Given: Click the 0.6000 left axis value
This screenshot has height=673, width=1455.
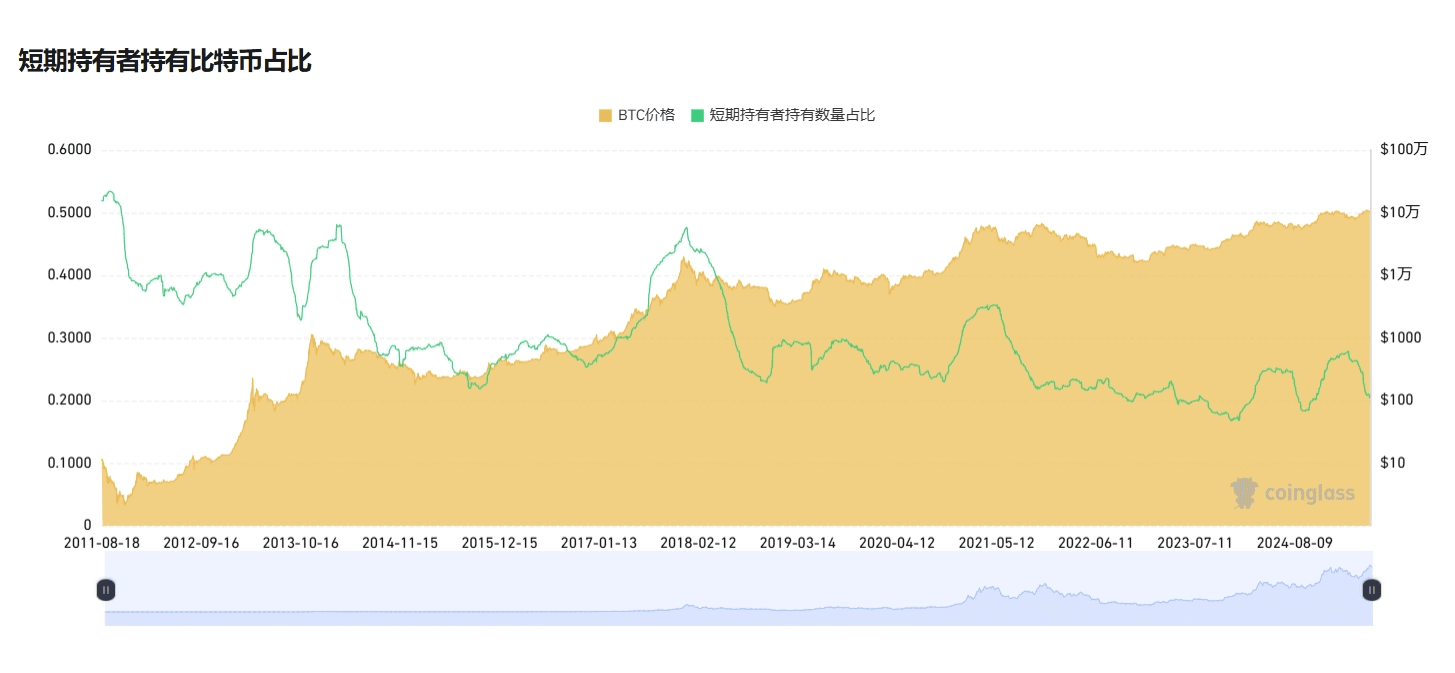Looking at the screenshot, I should click(x=69, y=150).
